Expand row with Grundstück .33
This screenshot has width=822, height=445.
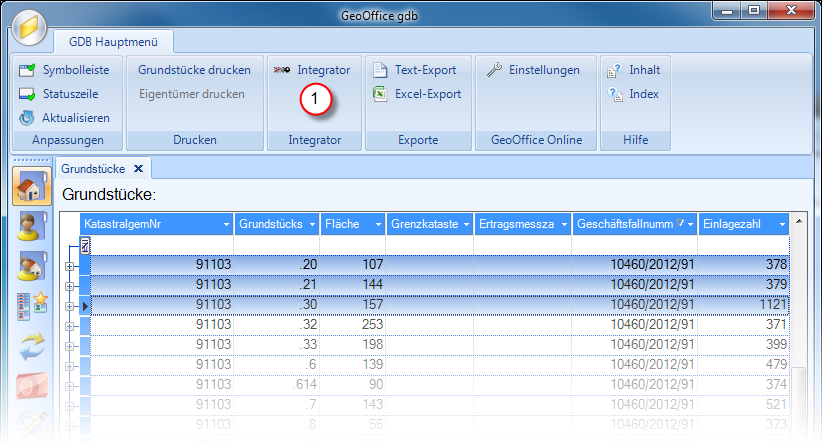pos(69,346)
